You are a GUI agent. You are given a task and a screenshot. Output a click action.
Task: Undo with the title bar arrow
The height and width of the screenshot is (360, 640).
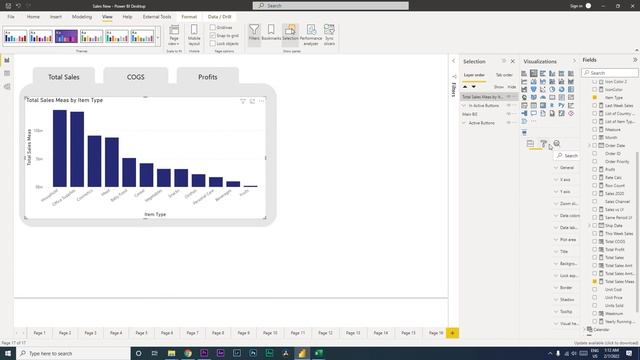18,6
